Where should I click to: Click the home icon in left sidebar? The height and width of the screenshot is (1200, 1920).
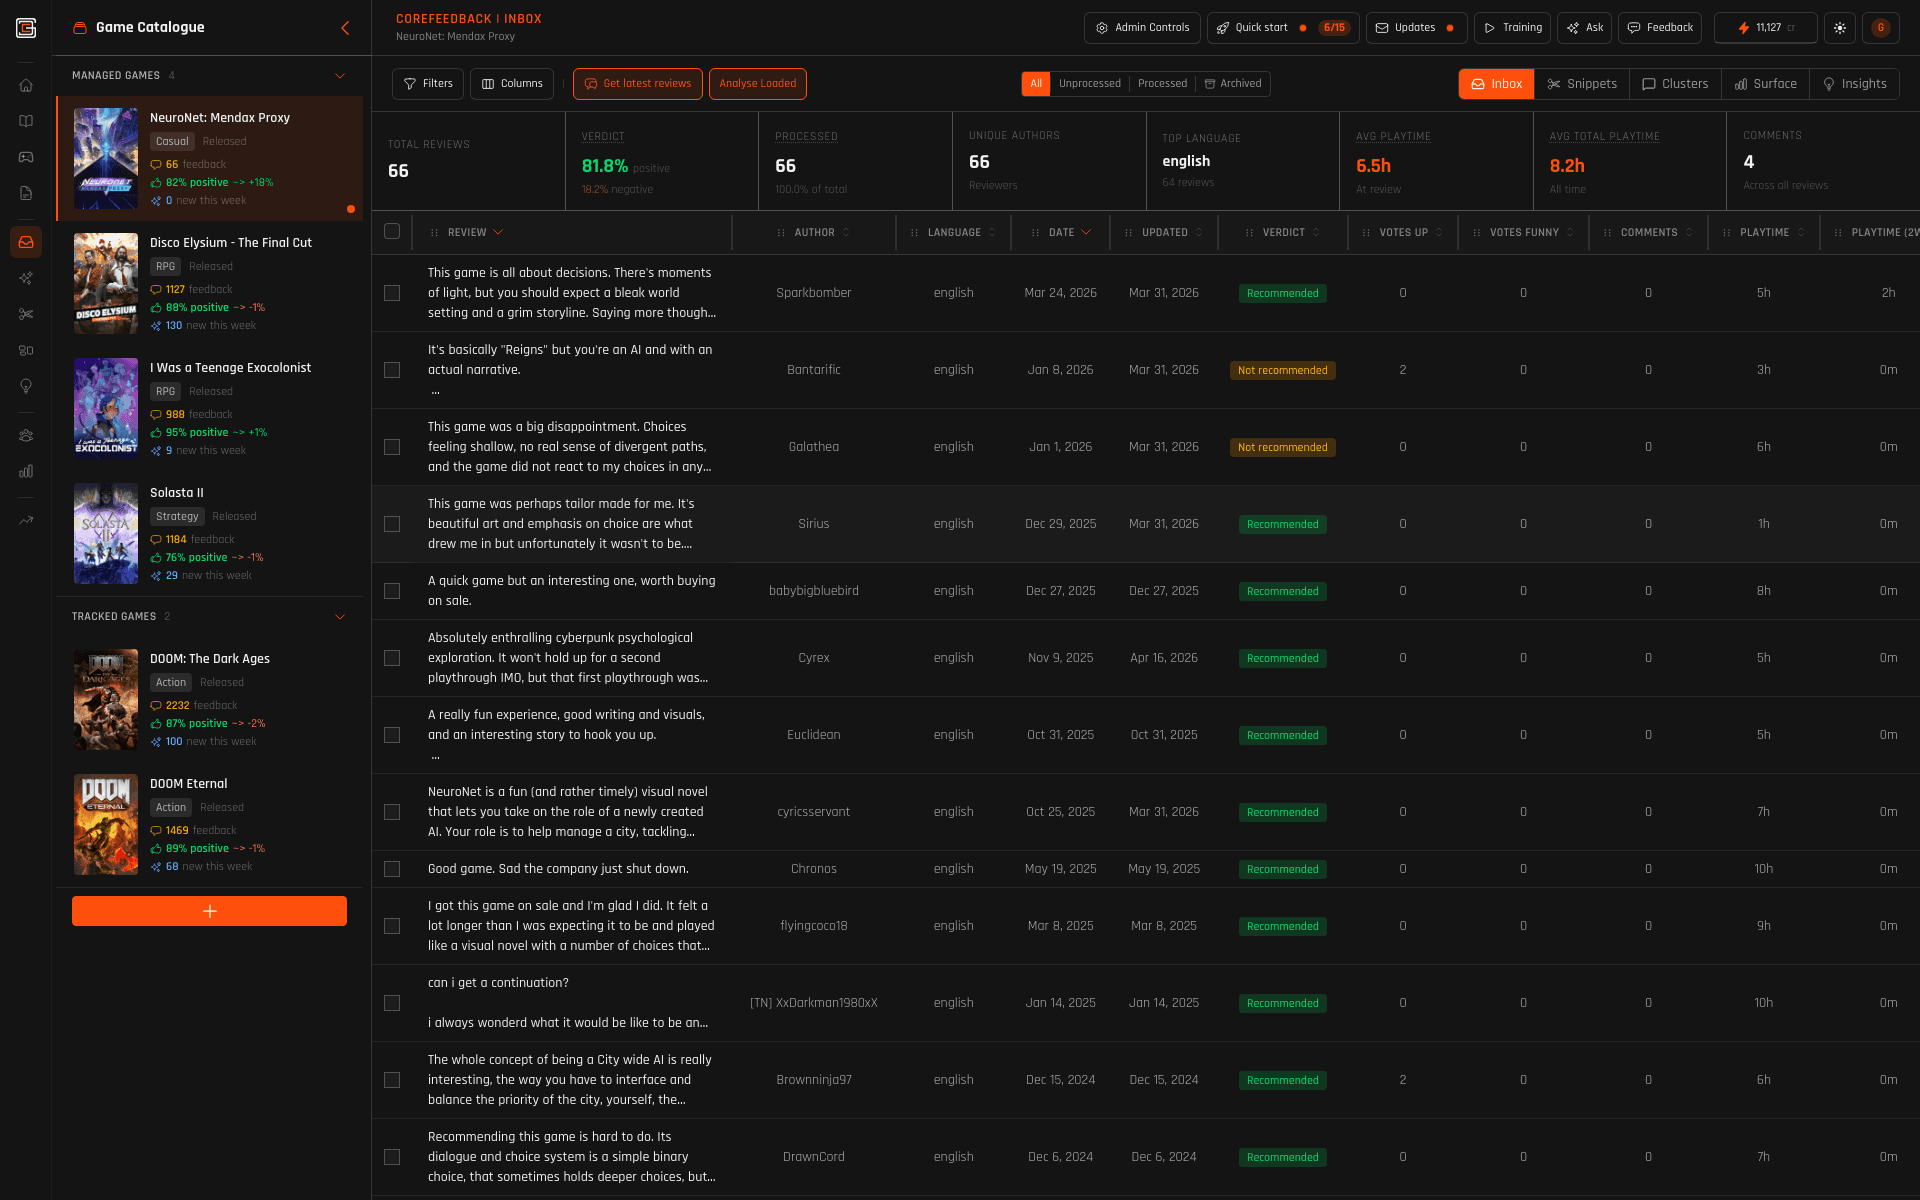[26, 85]
